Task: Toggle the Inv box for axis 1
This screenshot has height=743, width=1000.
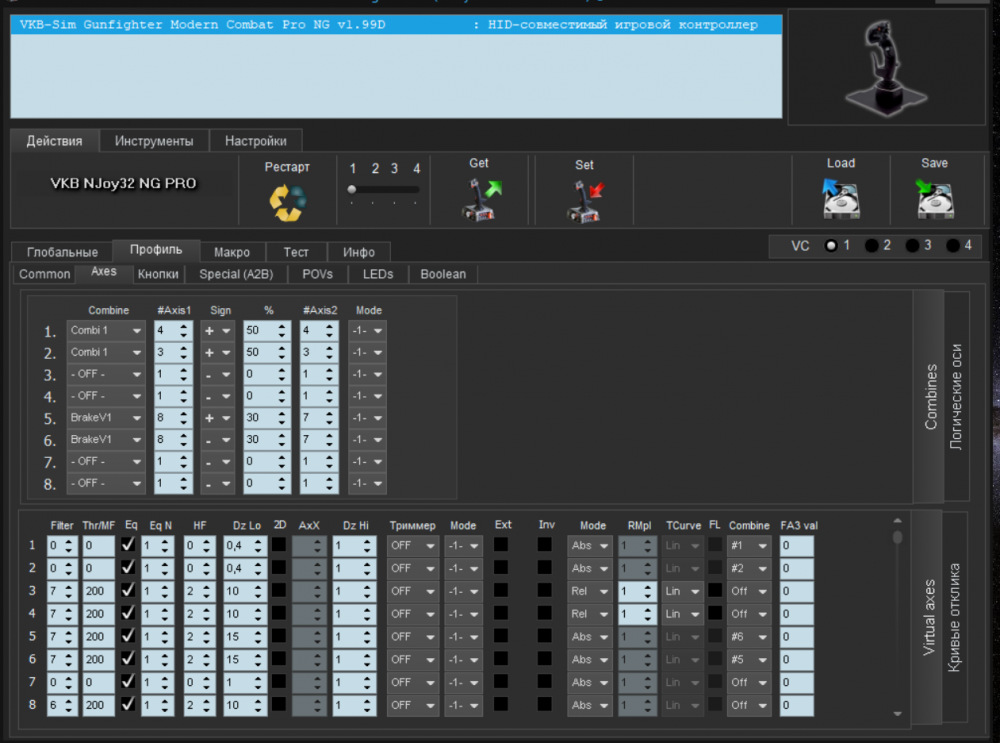Action: [x=545, y=545]
